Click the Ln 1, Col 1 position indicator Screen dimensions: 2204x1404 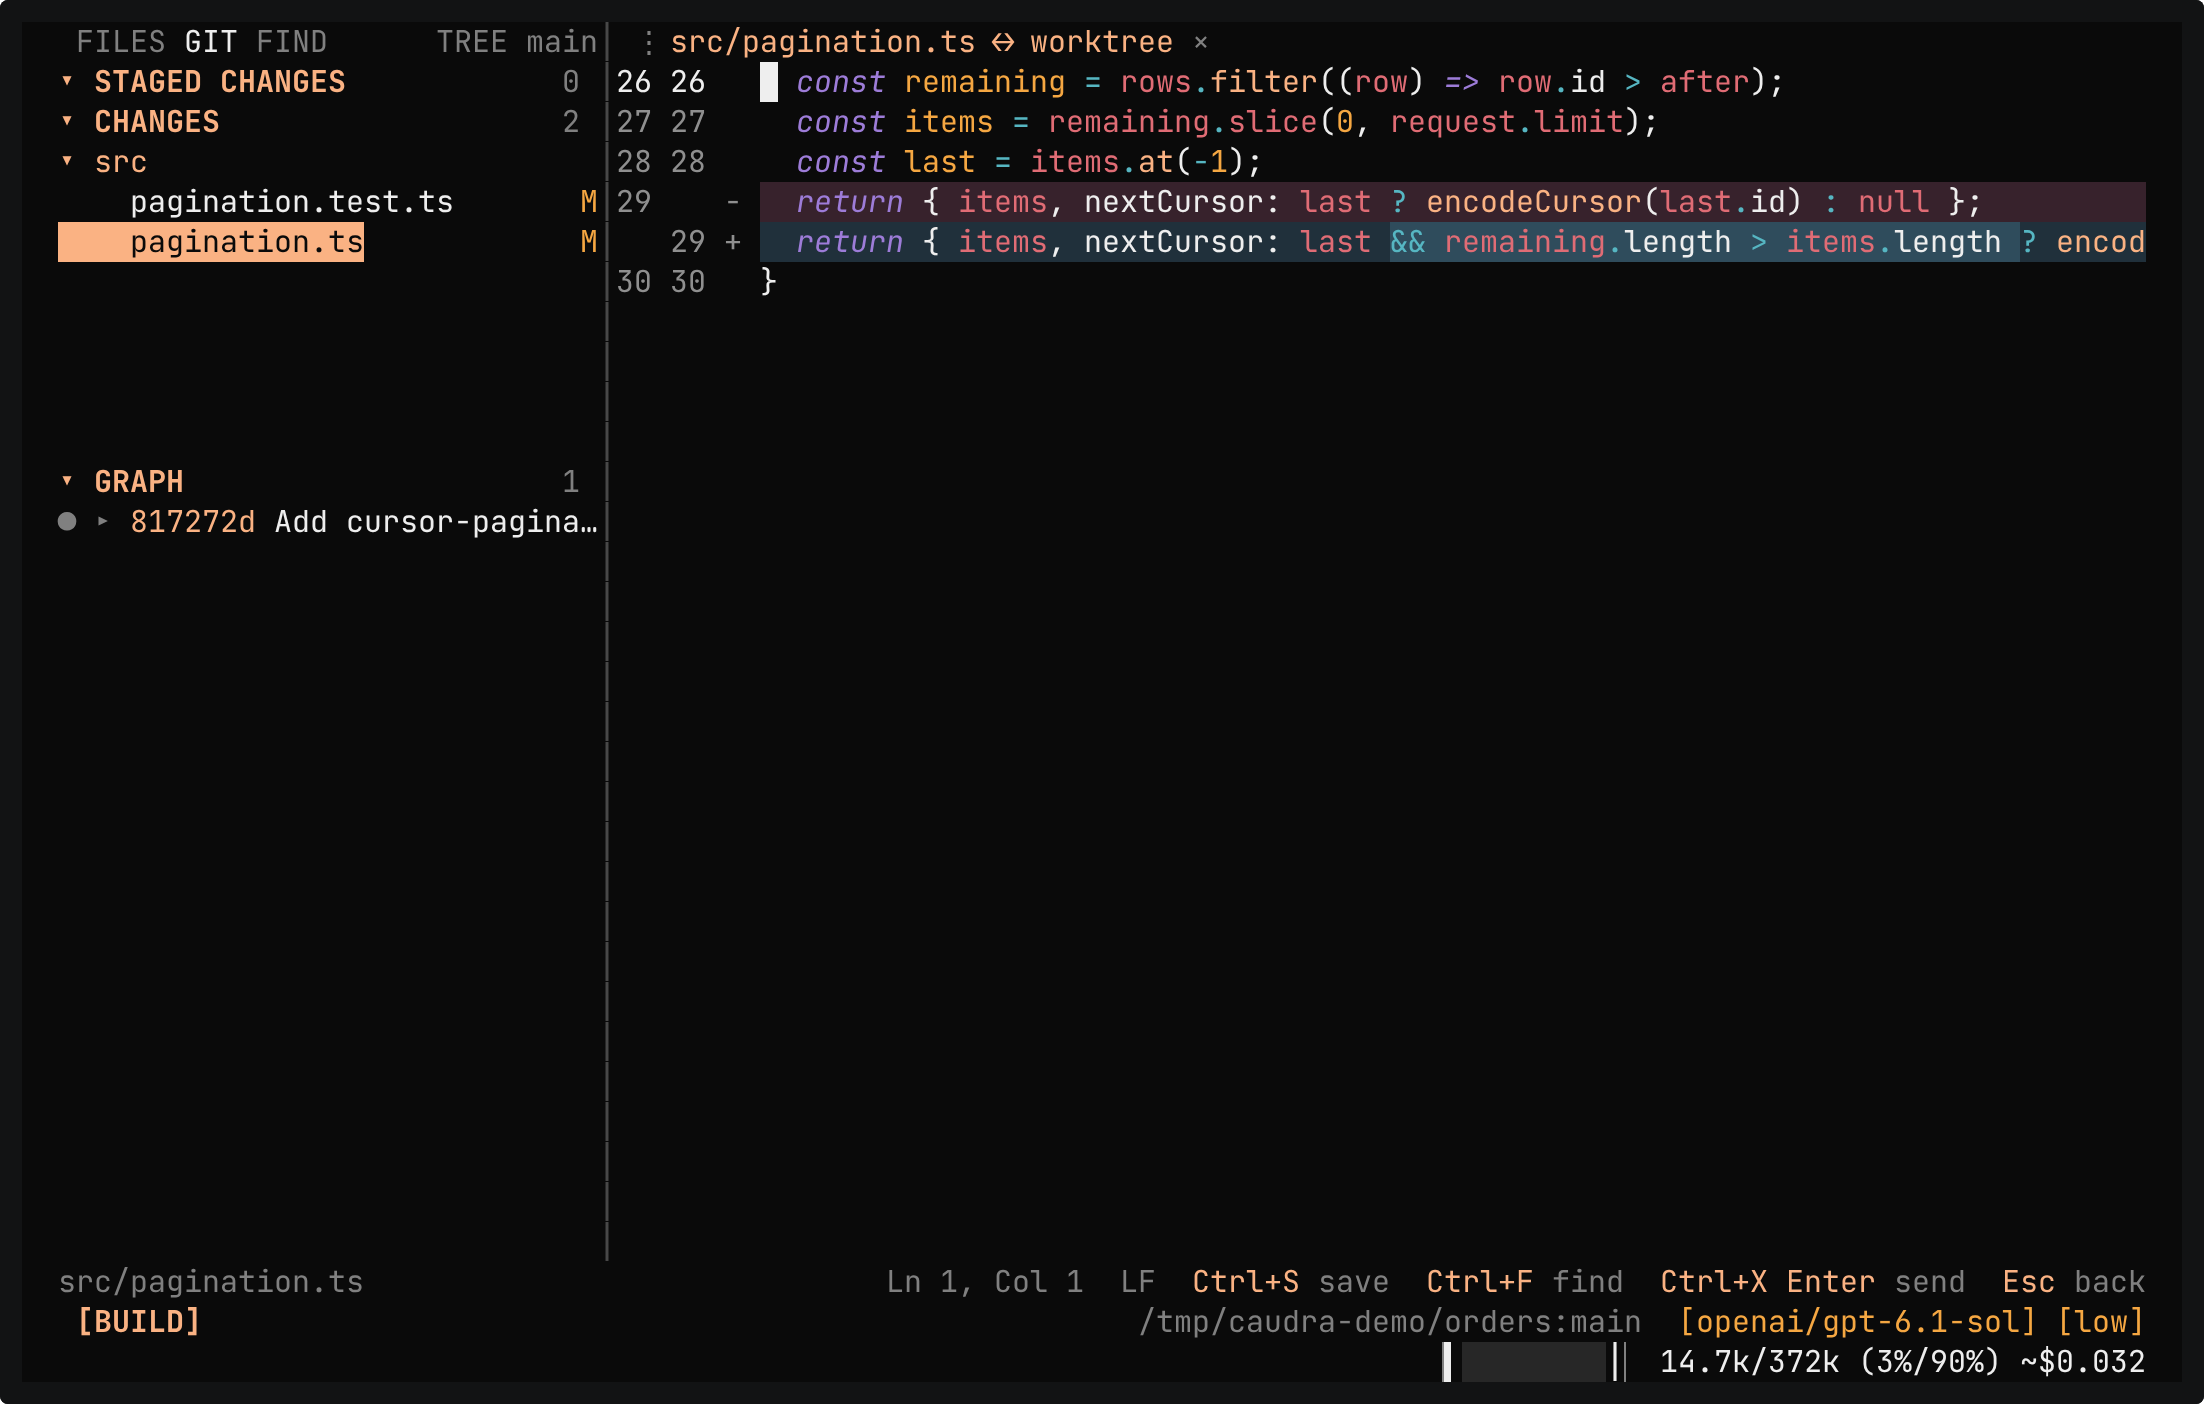point(985,1282)
